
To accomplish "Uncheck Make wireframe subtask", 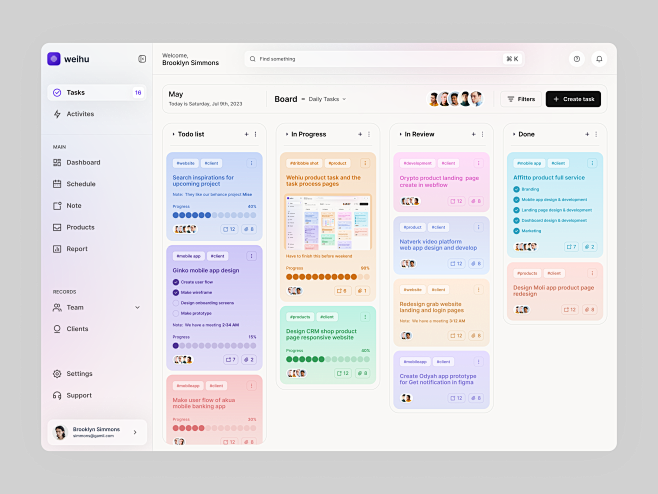I will click(x=176, y=293).
